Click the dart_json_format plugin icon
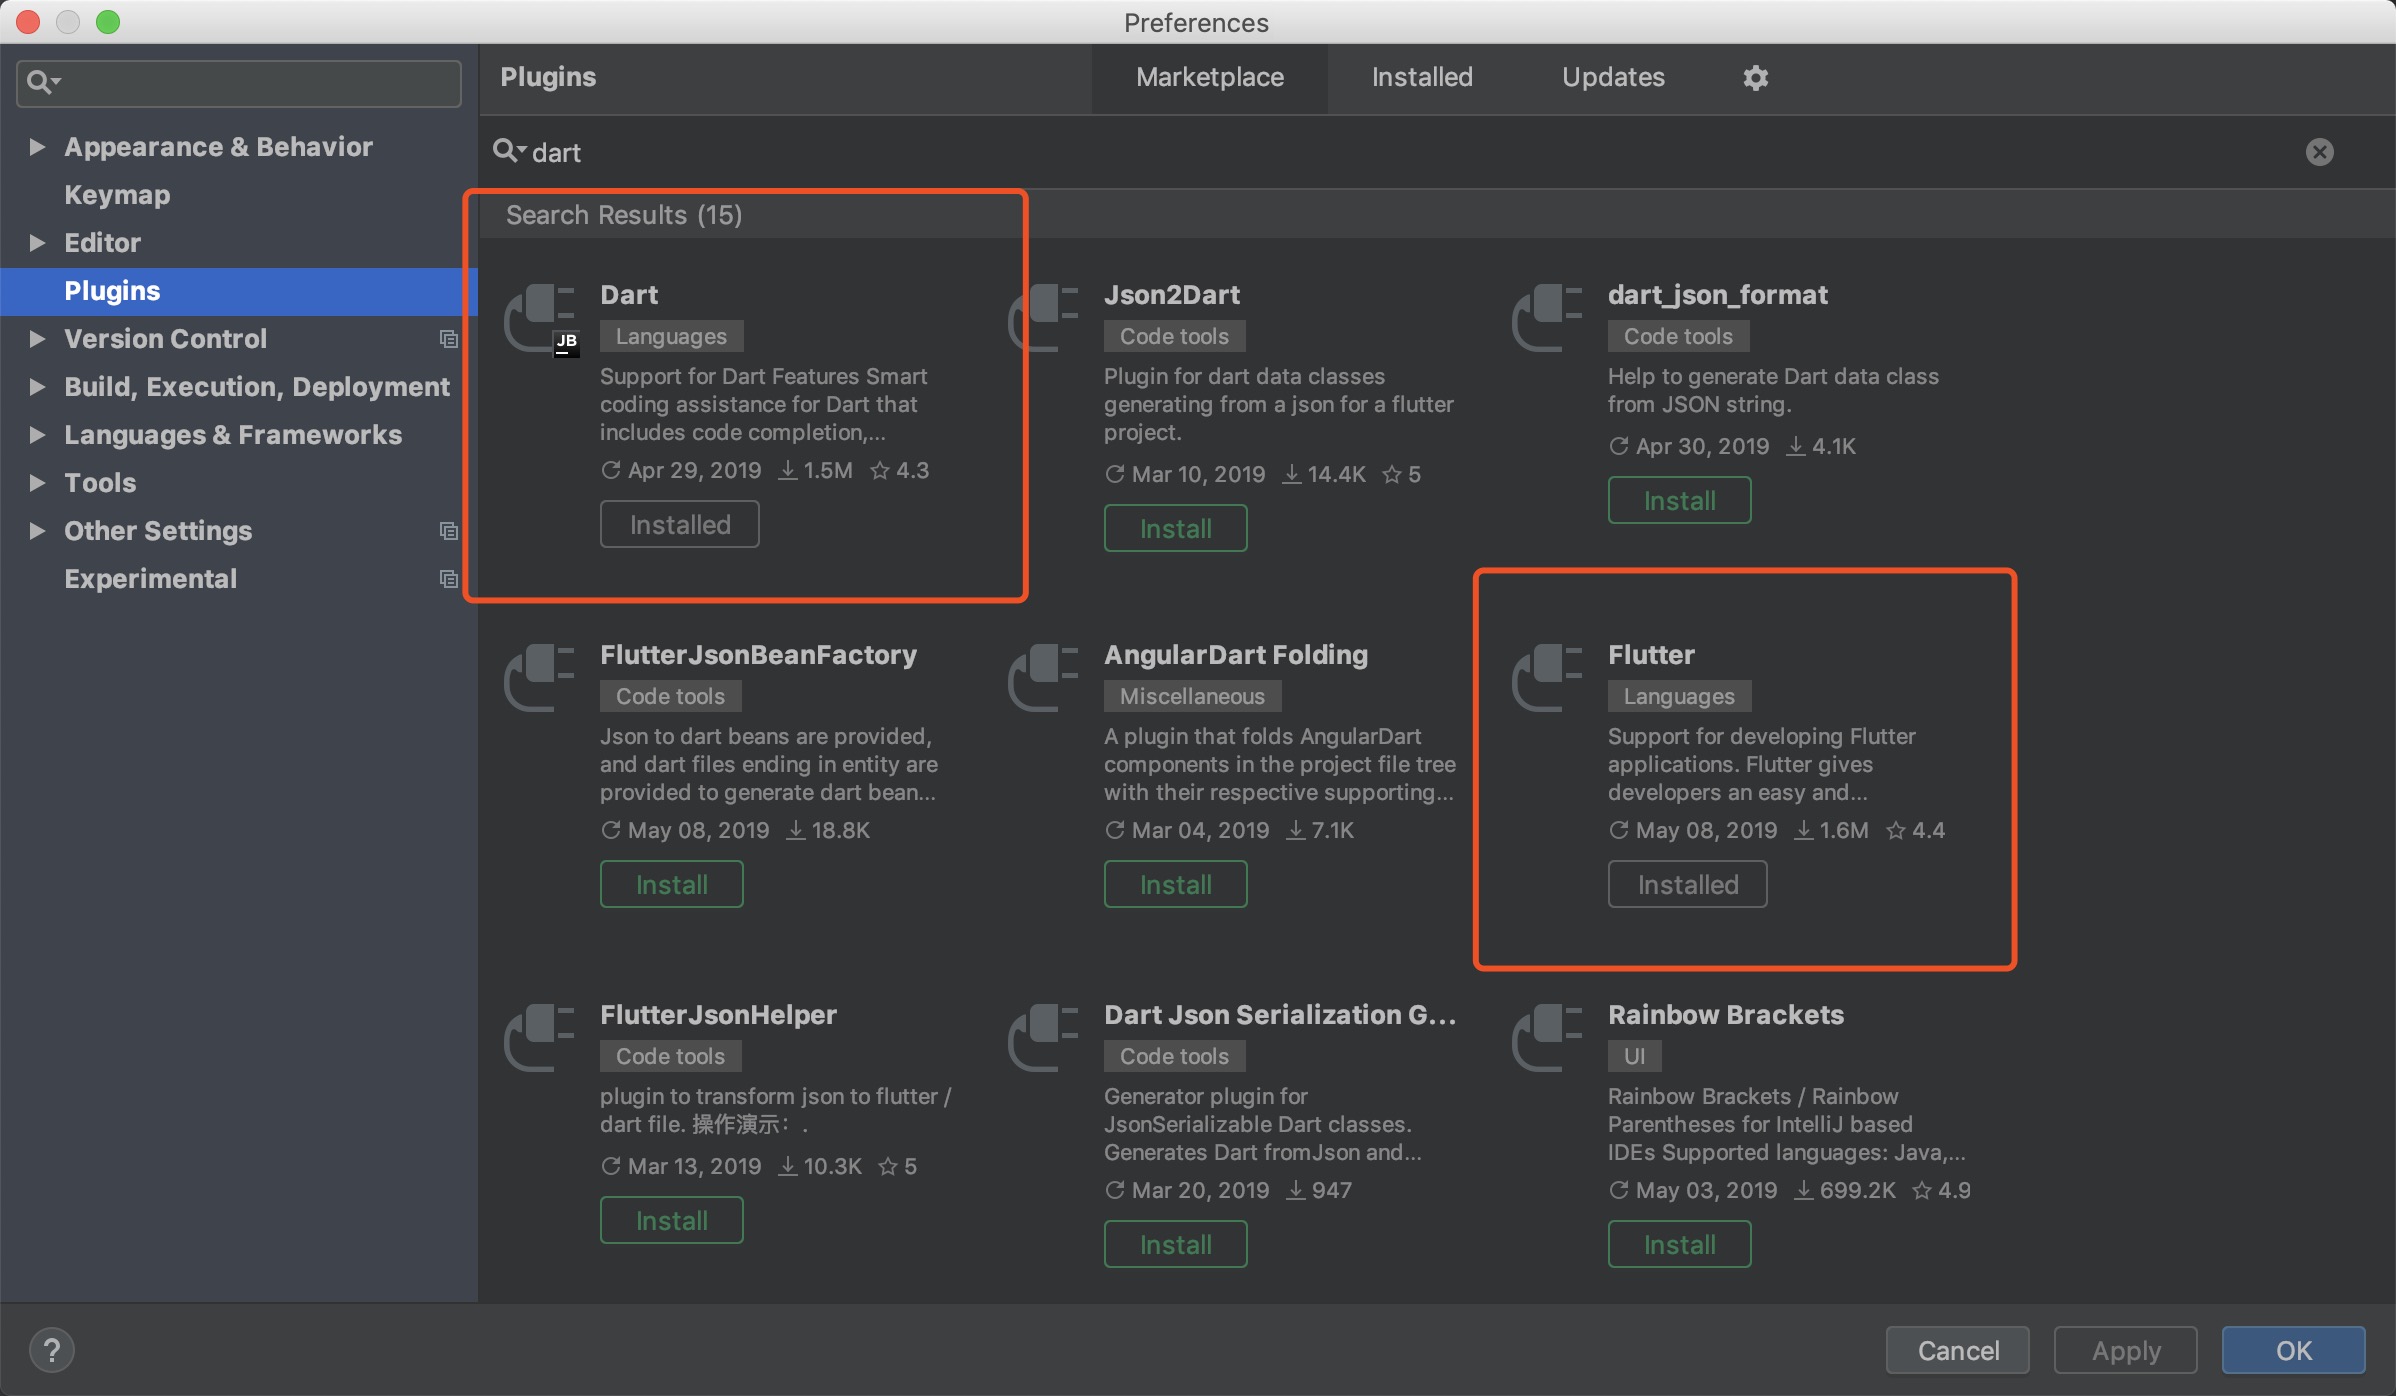This screenshot has height=1396, width=2396. (x=1549, y=318)
